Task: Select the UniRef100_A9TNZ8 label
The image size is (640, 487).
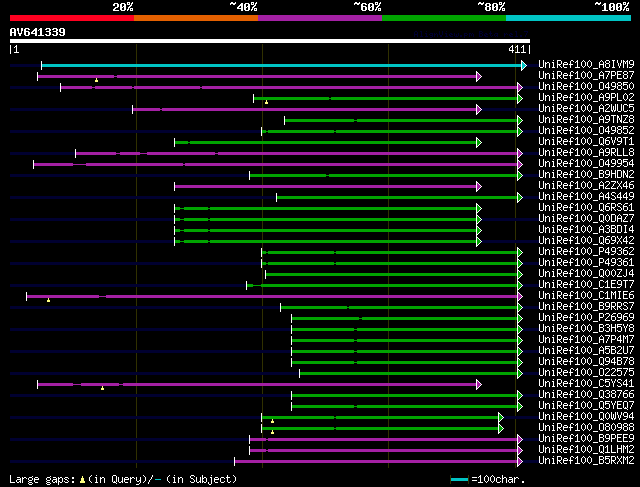Action: 586,120
